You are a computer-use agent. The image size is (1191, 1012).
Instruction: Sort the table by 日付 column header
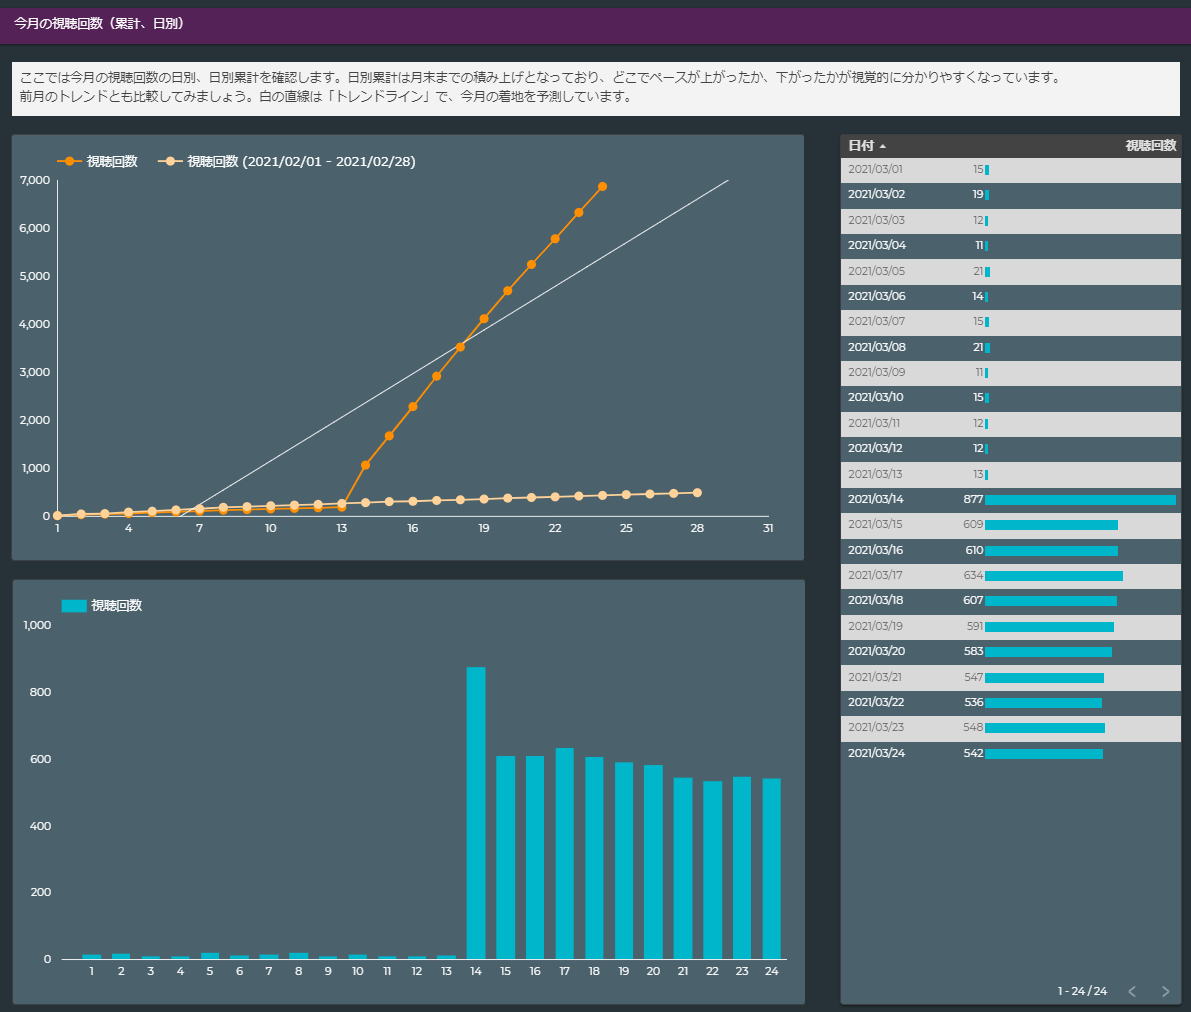point(860,146)
